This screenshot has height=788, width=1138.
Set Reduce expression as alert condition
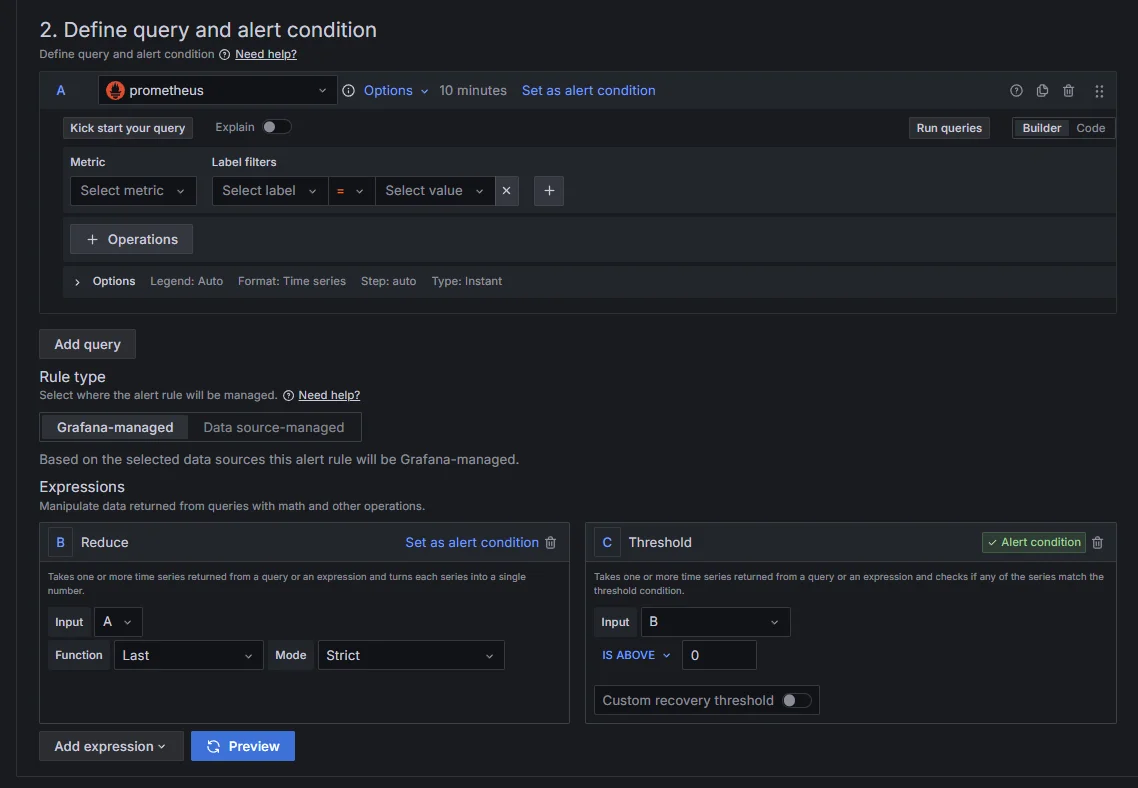click(471, 542)
